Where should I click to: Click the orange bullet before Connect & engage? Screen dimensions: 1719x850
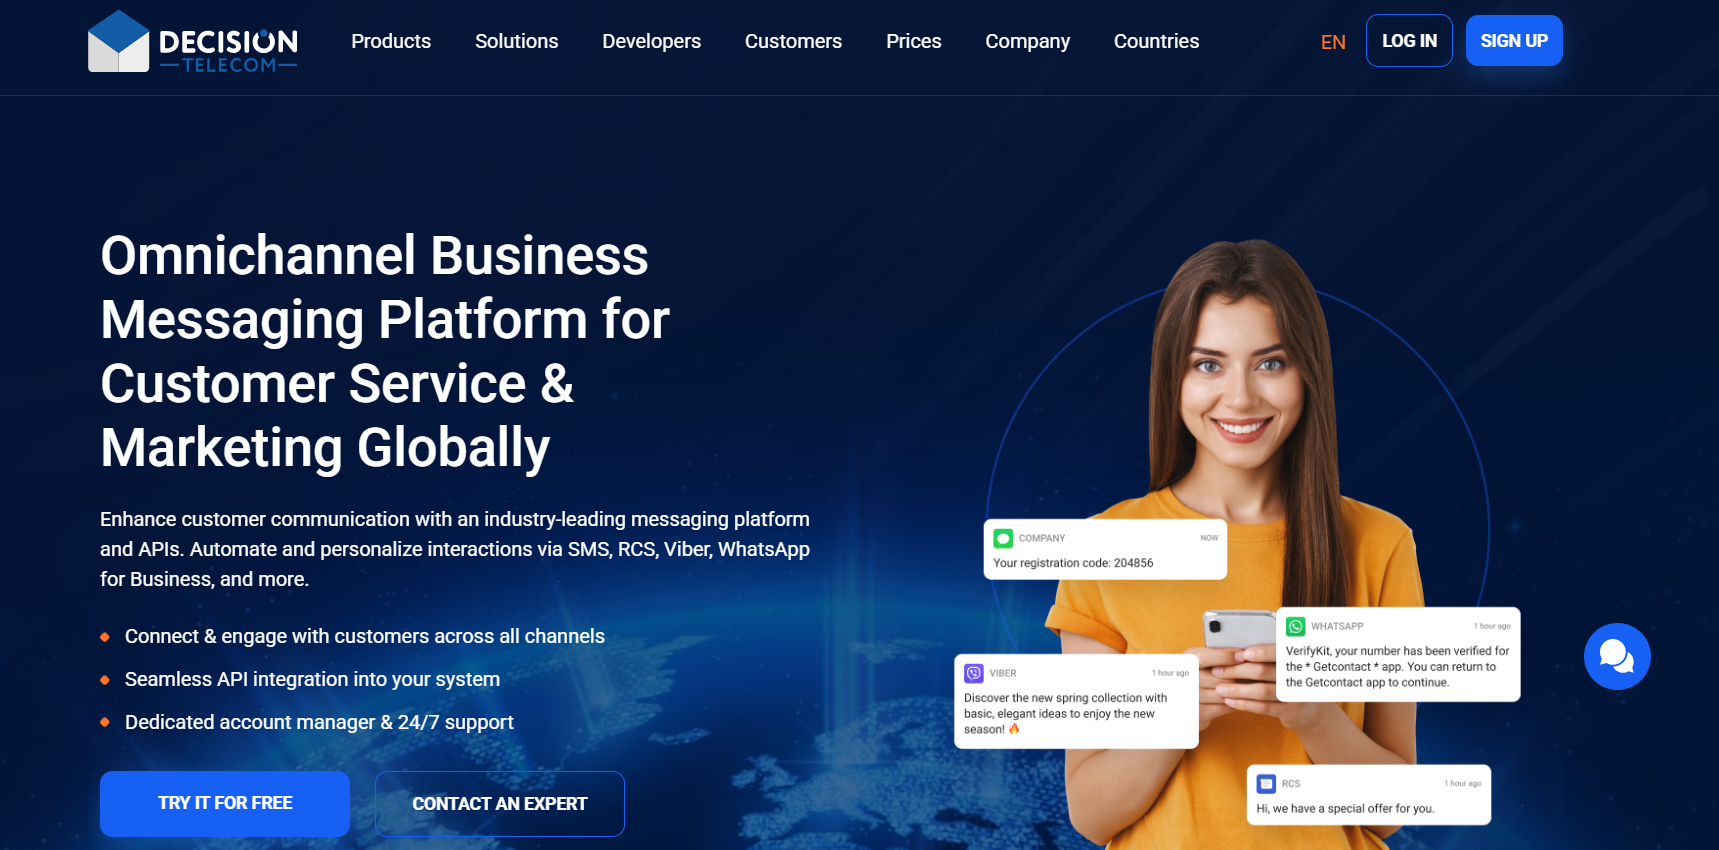point(105,637)
